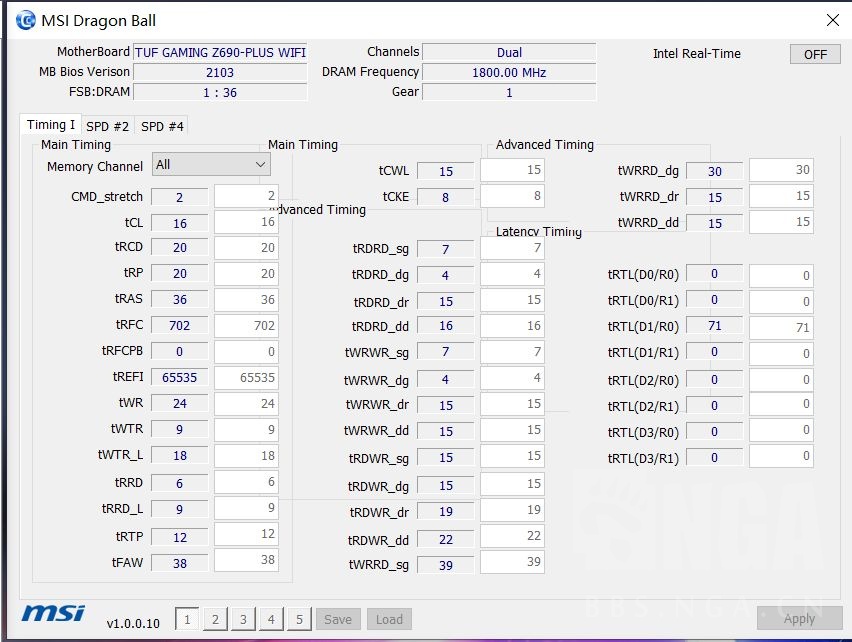Viewport: 852px width, 642px height.
Task: Click the tRRD_L editable input field
Action: click(x=246, y=508)
